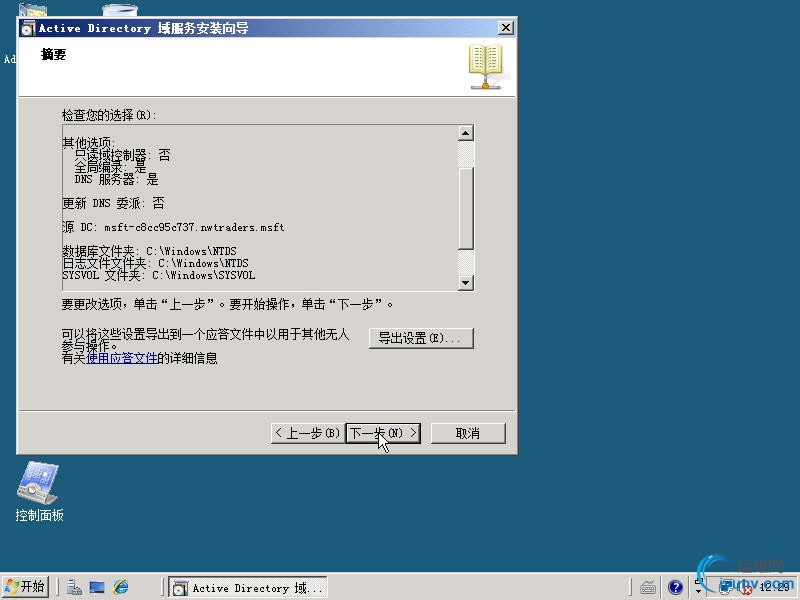Open the 控制面板 desktop icon
This screenshot has height=600, width=800.
(x=39, y=491)
